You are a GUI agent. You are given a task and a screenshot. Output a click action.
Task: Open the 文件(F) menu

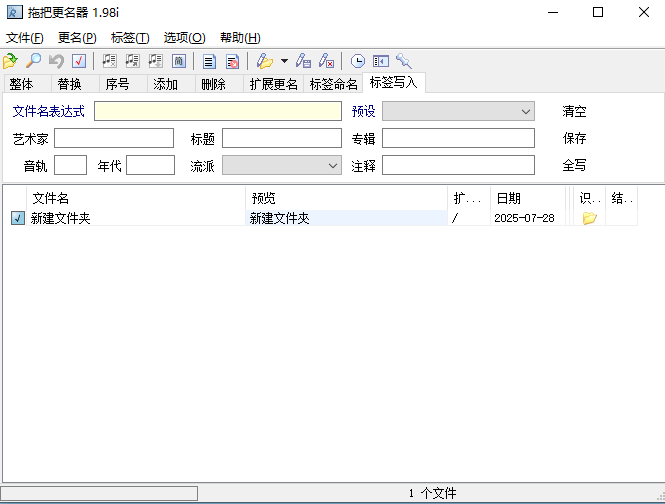coord(25,38)
